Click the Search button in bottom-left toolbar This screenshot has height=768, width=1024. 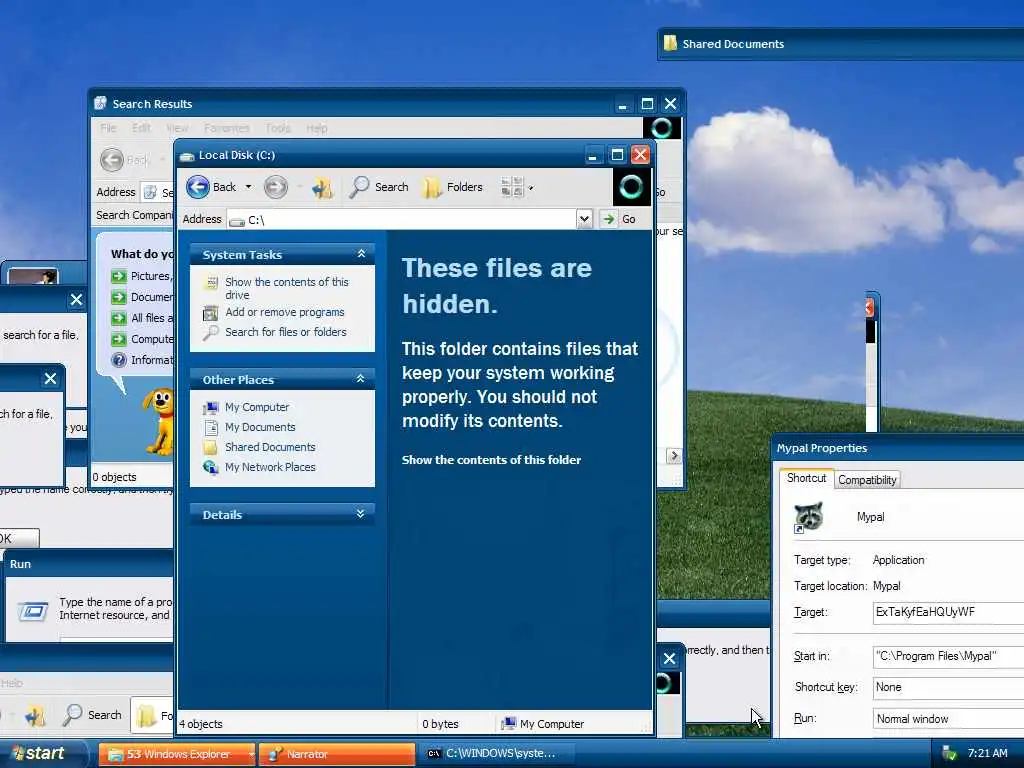point(92,715)
